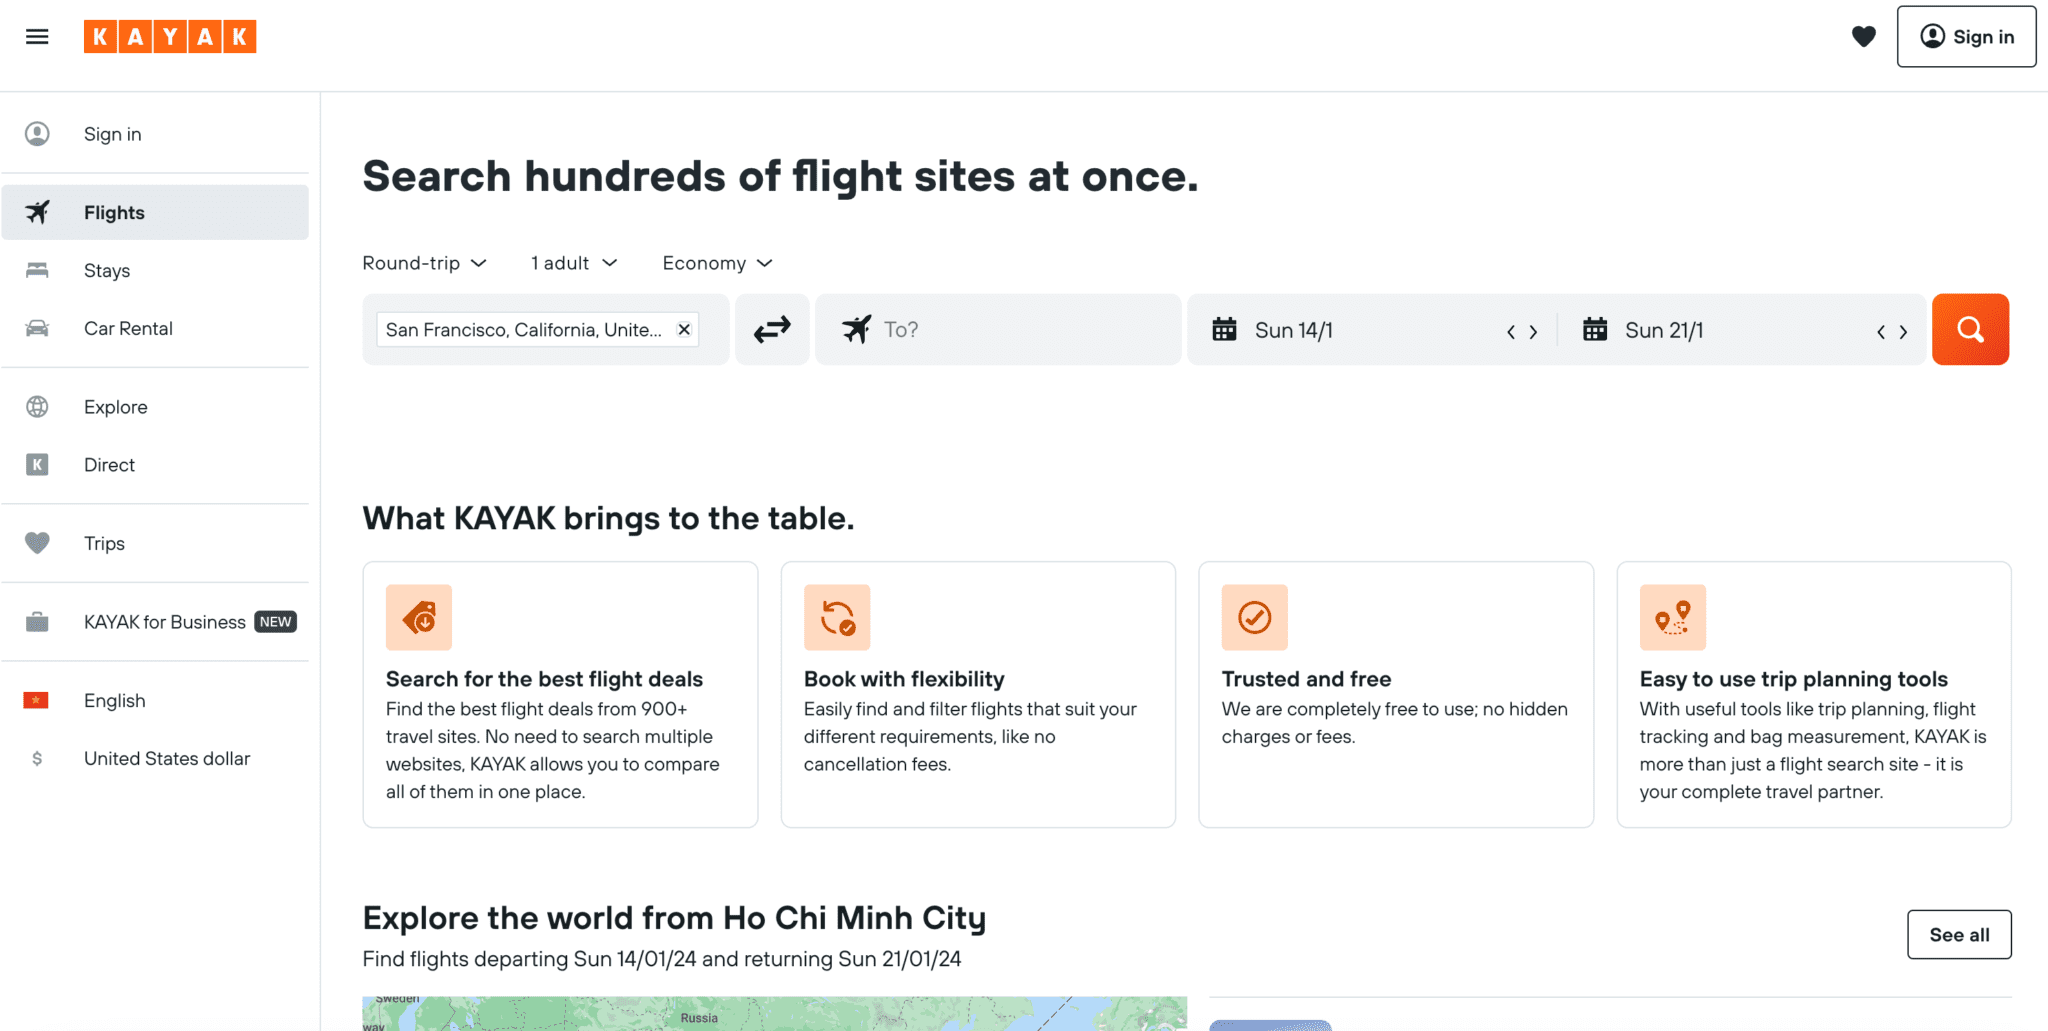Select the Direct icon in sidebar
The height and width of the screenshot is (1031, 2048).
click(x=37, y=464)
